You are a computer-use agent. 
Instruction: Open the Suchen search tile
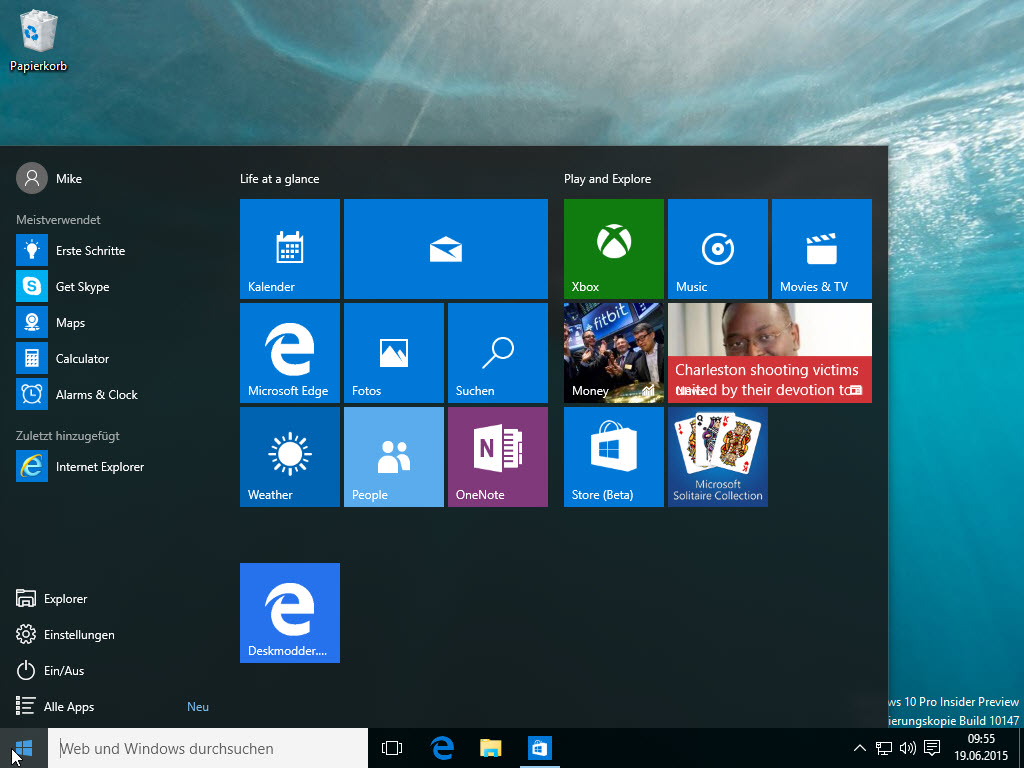point(498,353)
